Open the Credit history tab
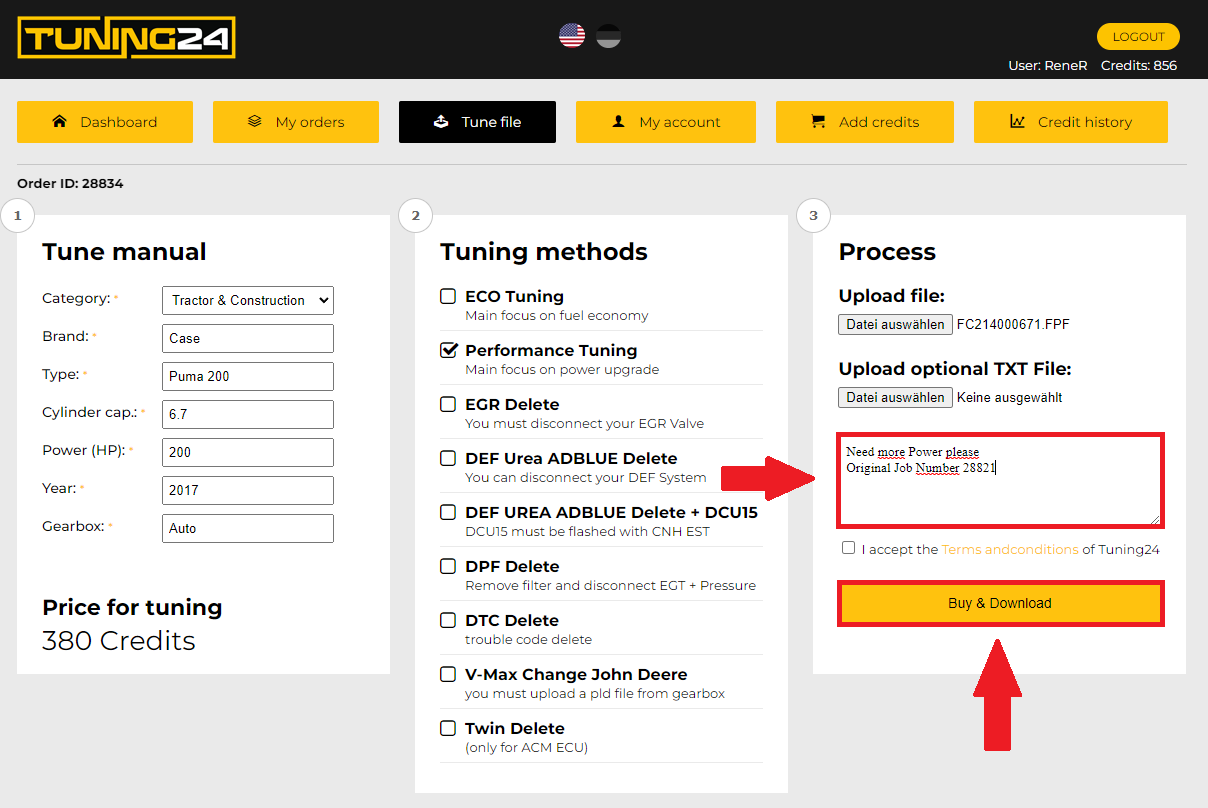 pos(1071,122)
